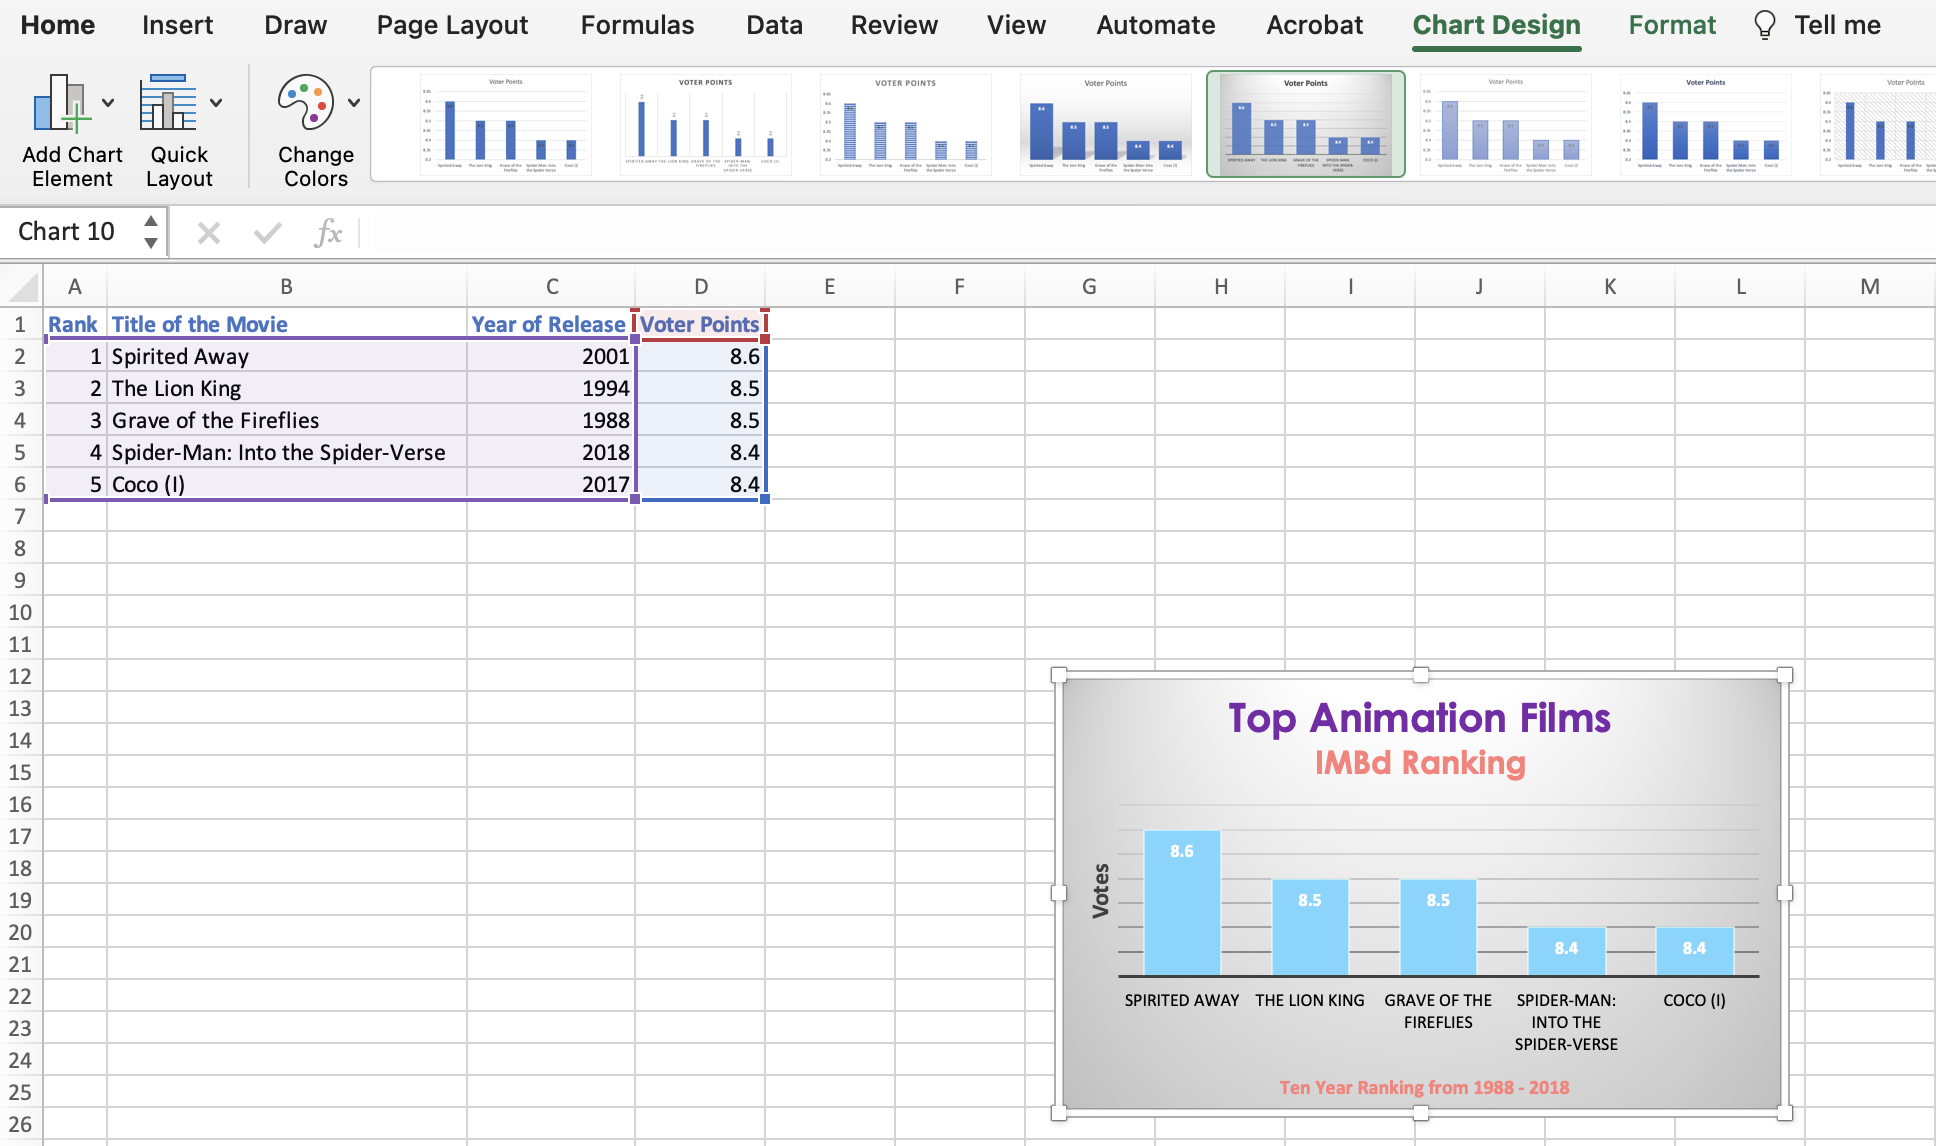Click the Votes axis title

tap(1101, 890)
